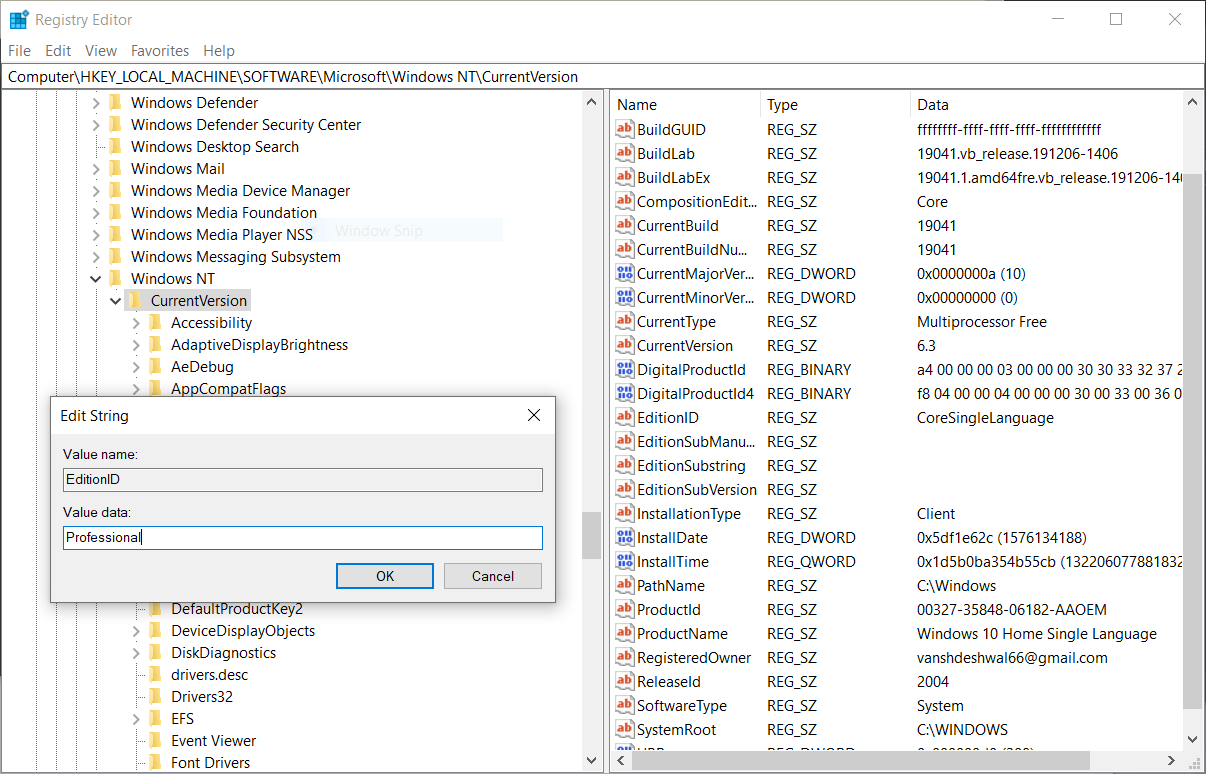Expand the Windows Media Foundation key
The height and width of the screenshot is (774, 1206).
click(96, 213)
